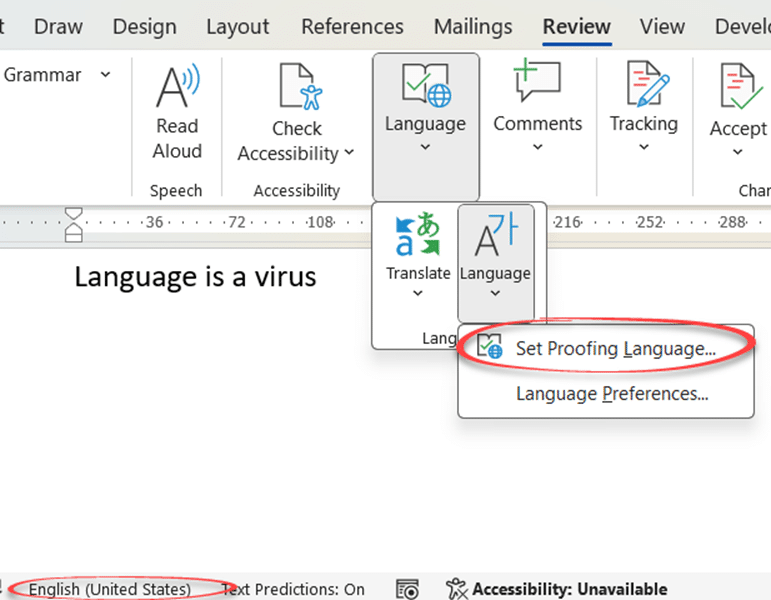The image size is (771, 600).
Task: Expand the Check Accessibility dropdown arrow
Action: [x=349, y=153]
